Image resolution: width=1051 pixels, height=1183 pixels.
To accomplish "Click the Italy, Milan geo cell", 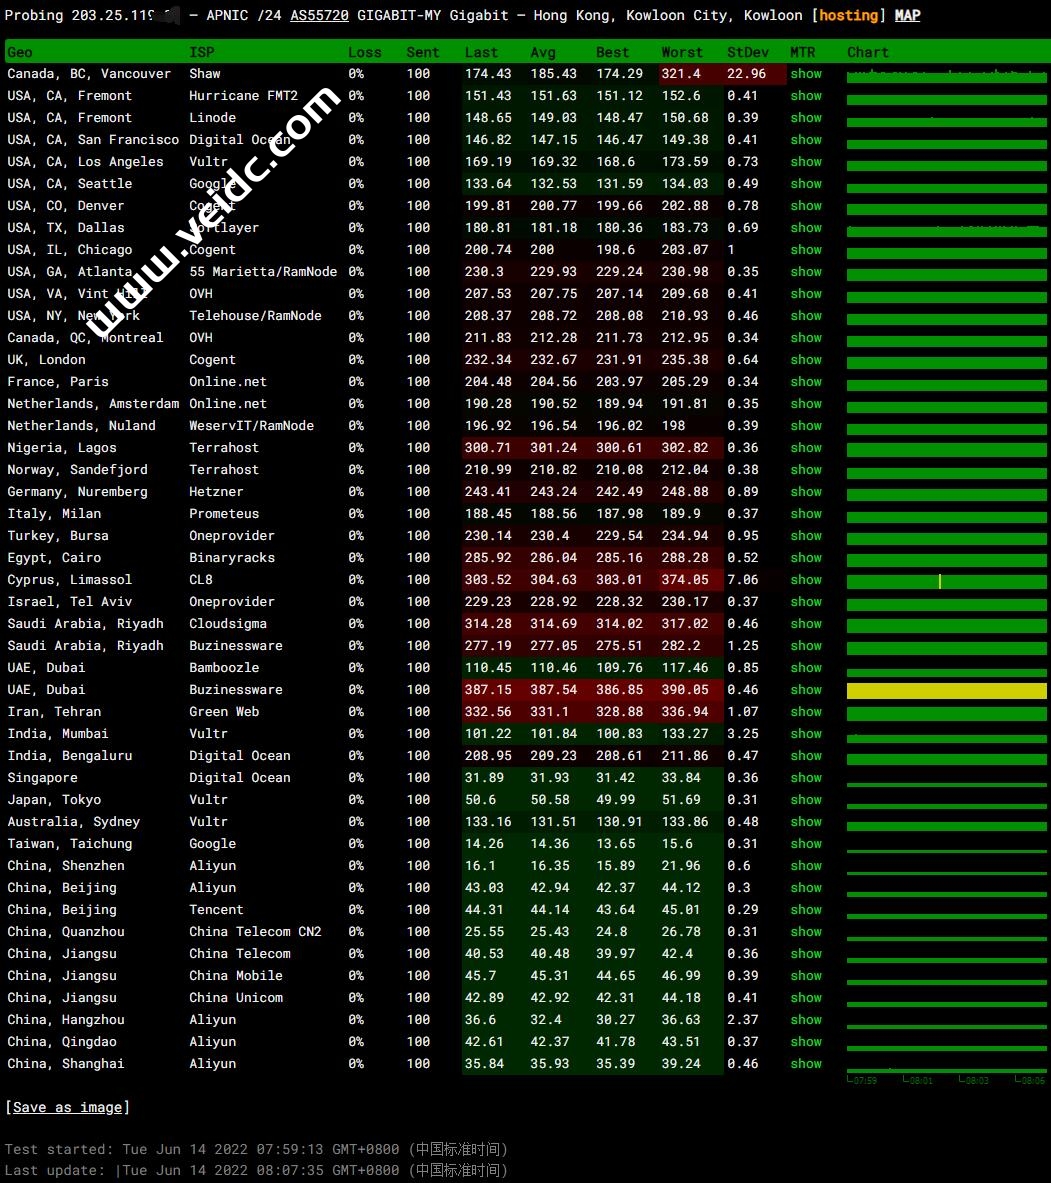I will coord(54,514).
